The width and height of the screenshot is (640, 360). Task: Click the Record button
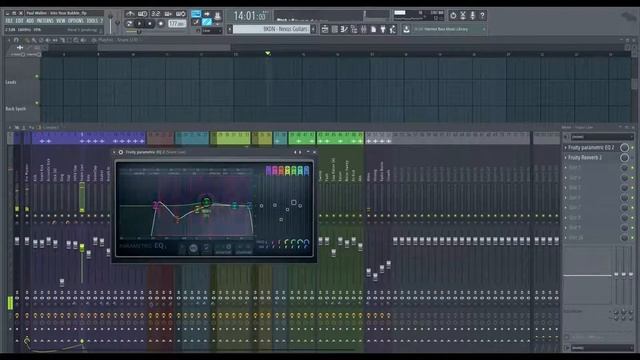160,24
